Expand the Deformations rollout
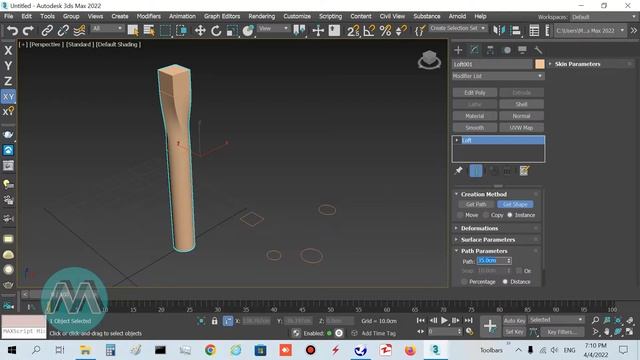The height and width of the screenshot is (360, 640). 479,228
